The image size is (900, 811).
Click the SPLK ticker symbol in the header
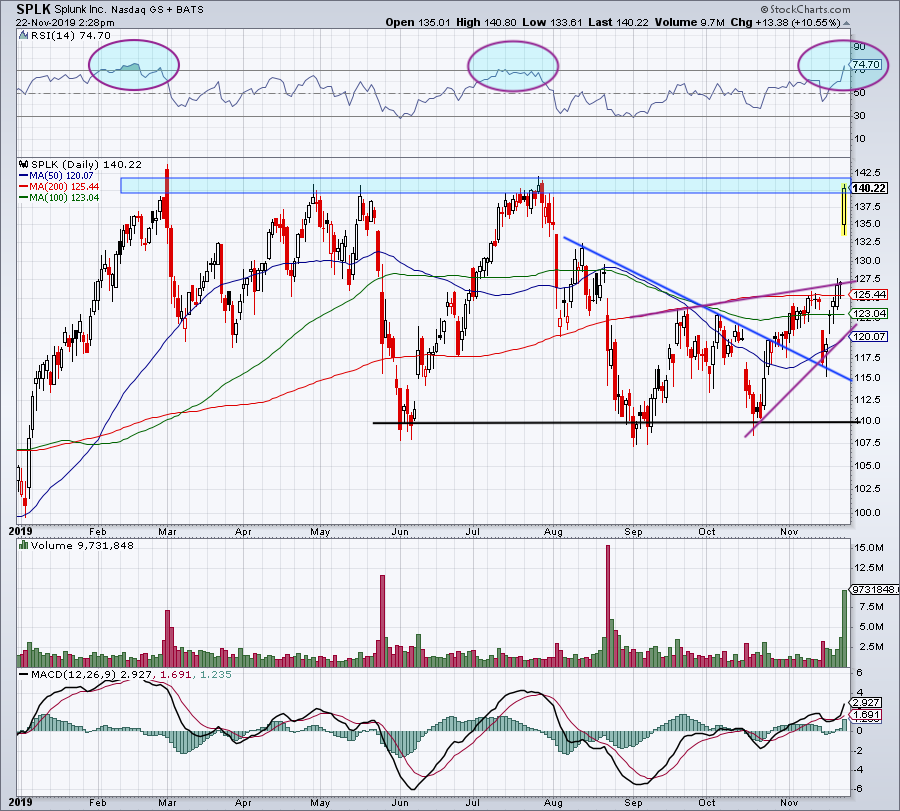33,9
